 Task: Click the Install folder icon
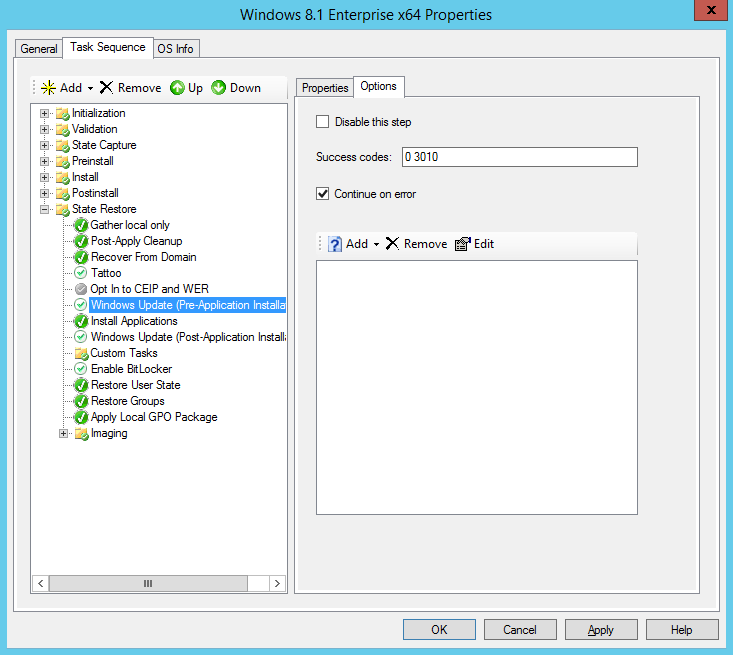(63, 178)
